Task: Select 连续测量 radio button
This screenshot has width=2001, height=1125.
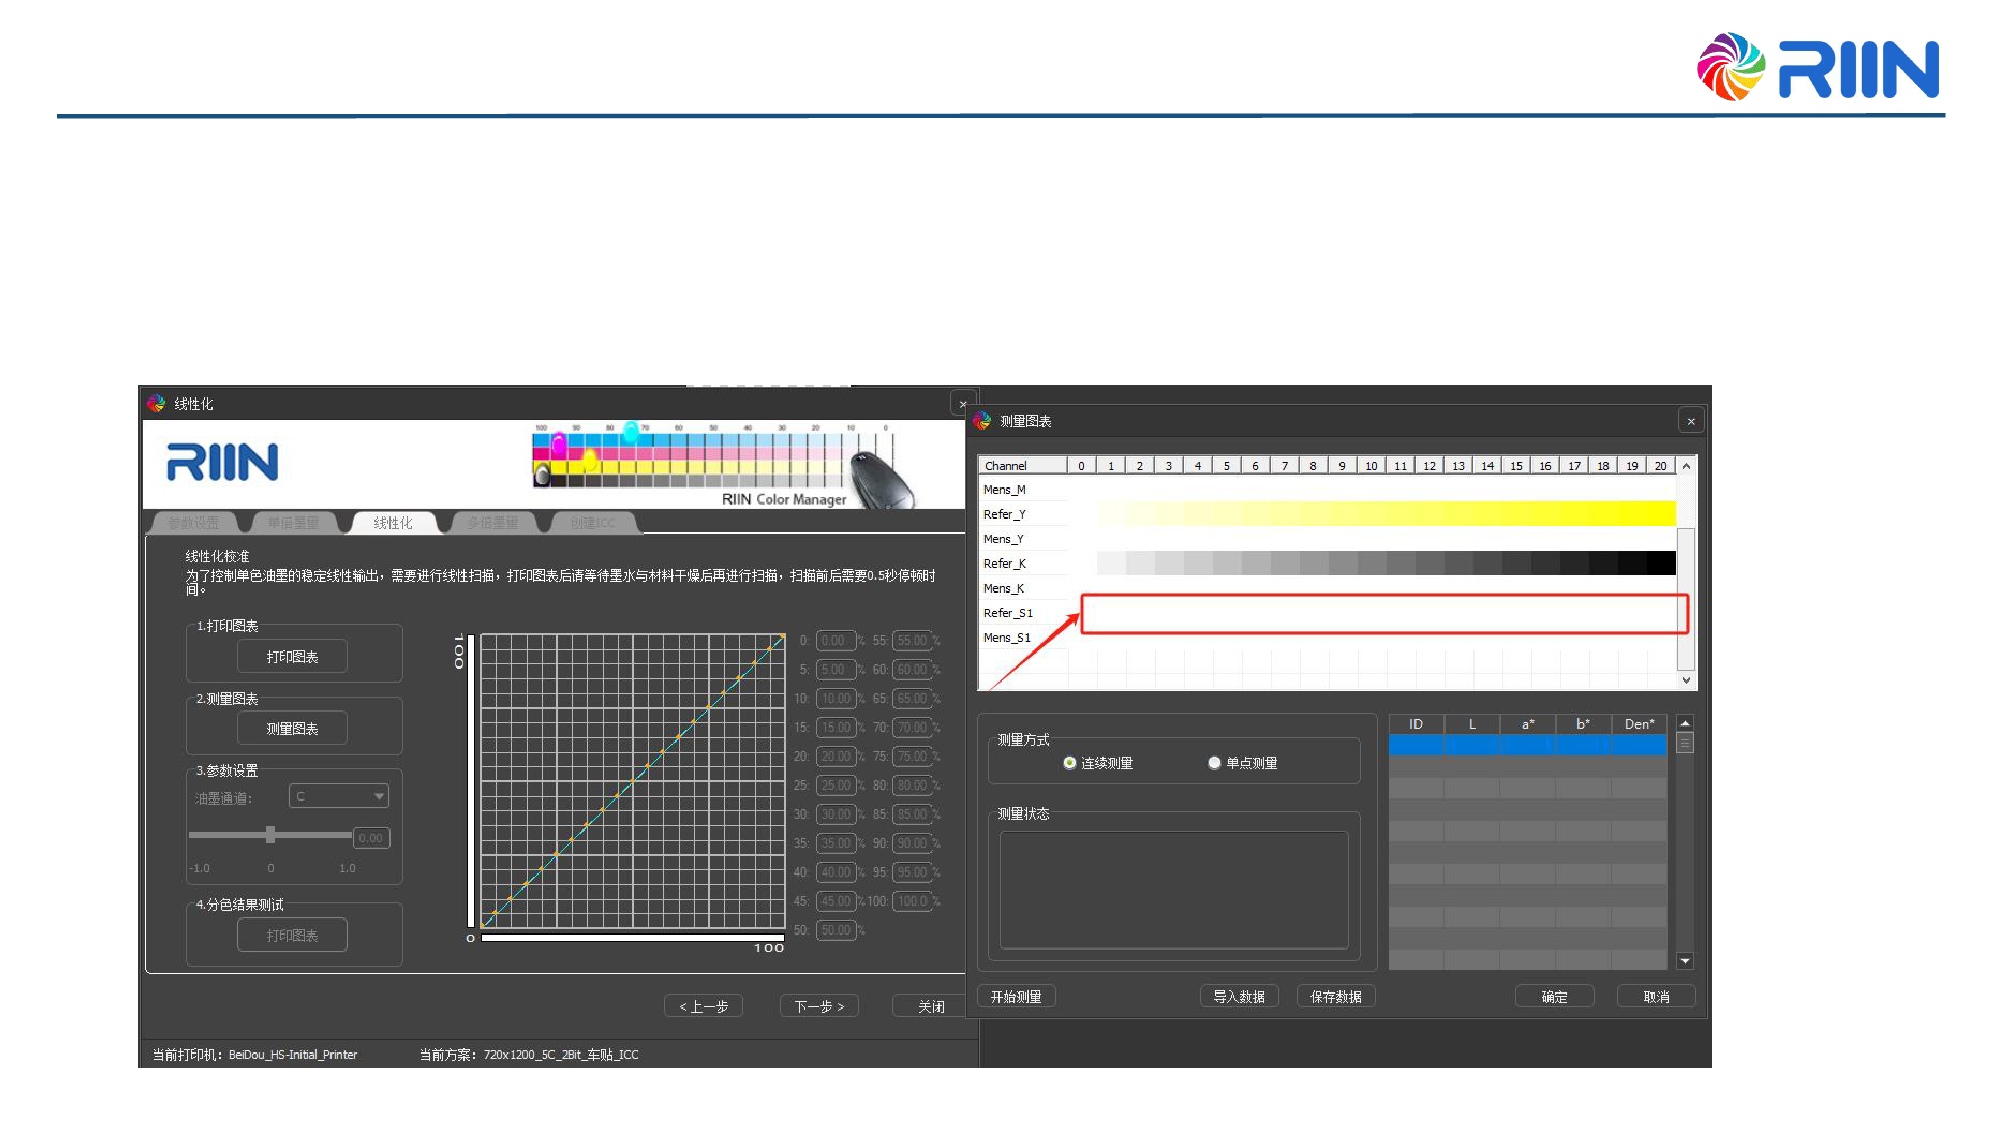Action: (x=1070, y=763)
